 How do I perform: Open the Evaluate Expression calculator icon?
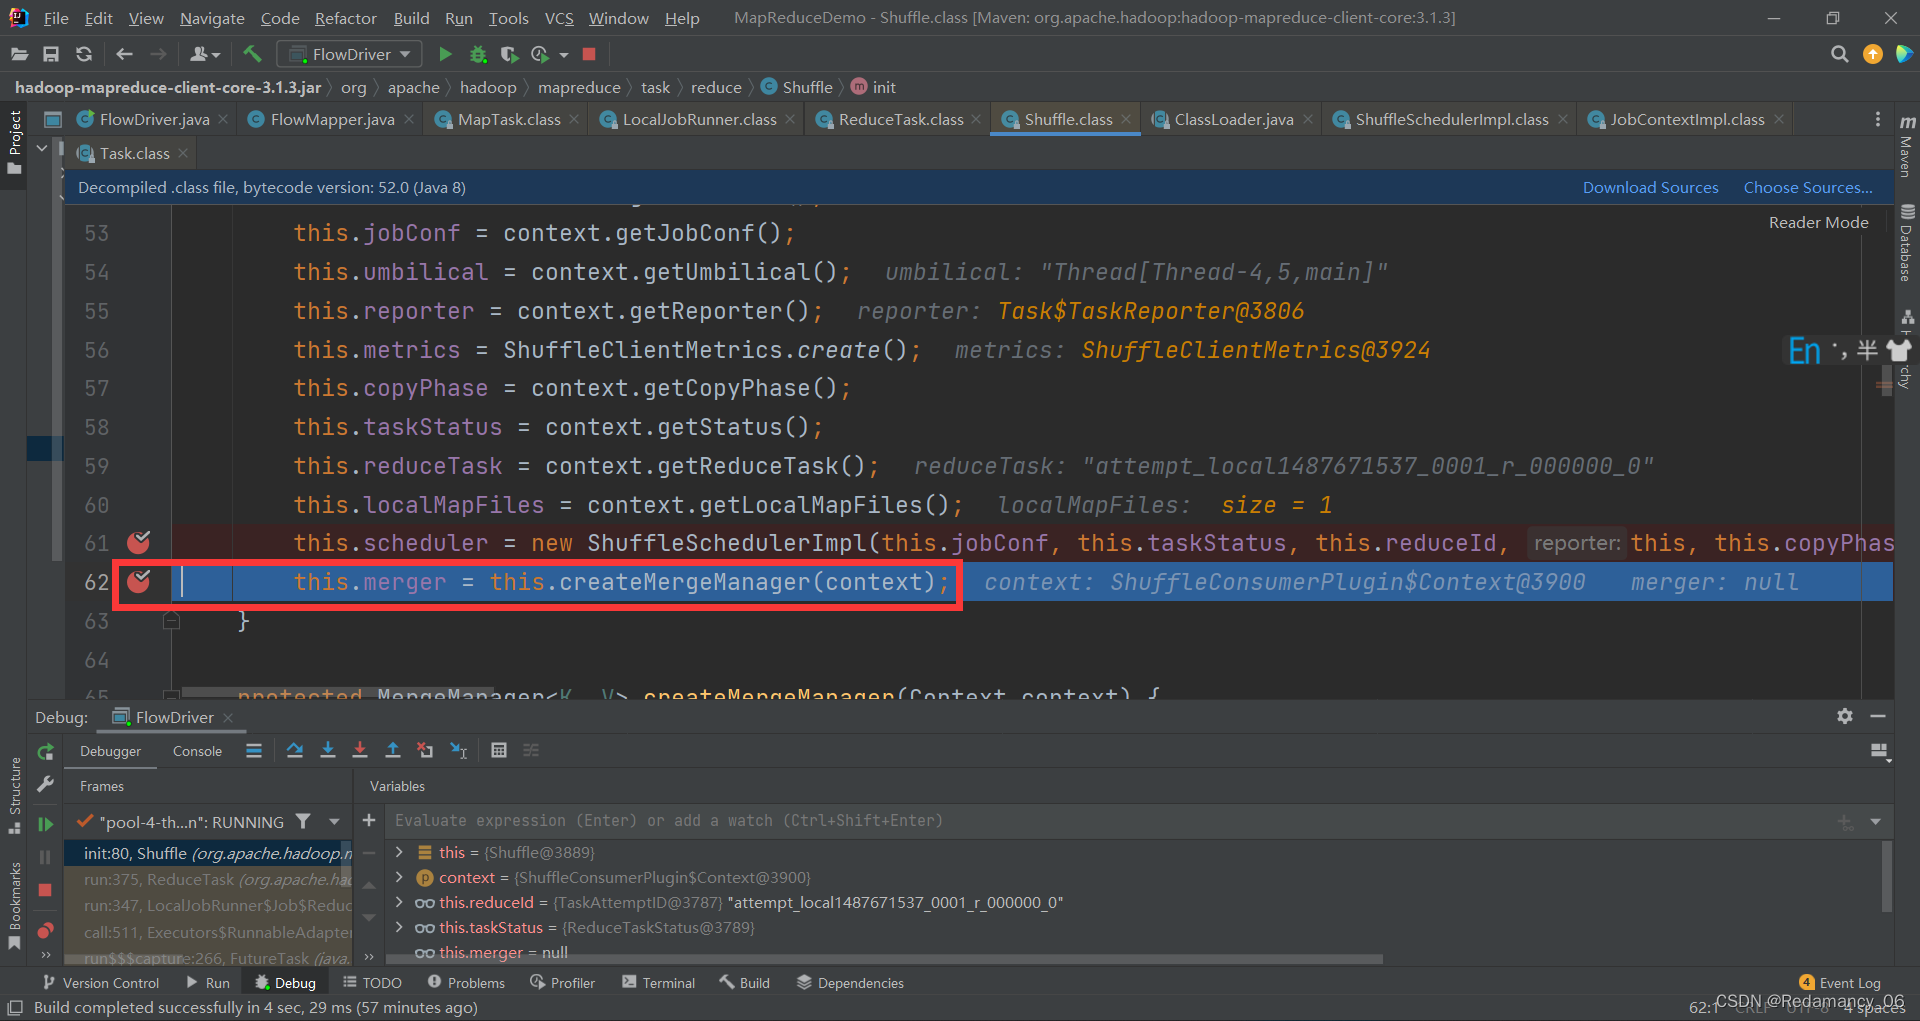pos(499,750)
